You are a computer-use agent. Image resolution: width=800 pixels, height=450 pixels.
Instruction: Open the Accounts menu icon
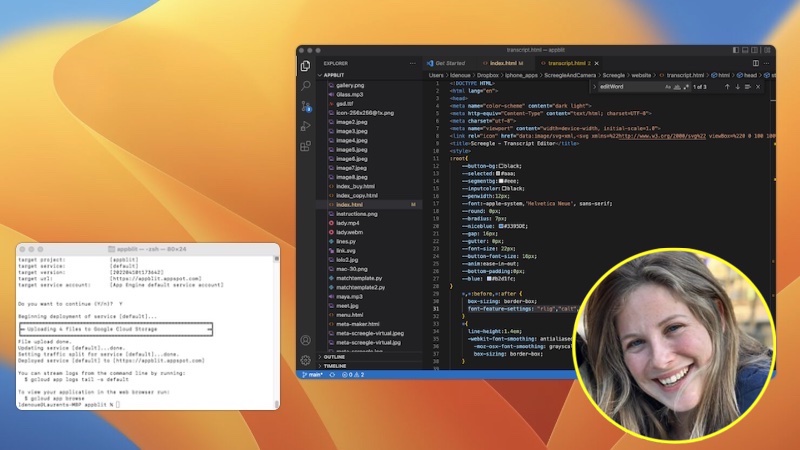coord(305,340)
